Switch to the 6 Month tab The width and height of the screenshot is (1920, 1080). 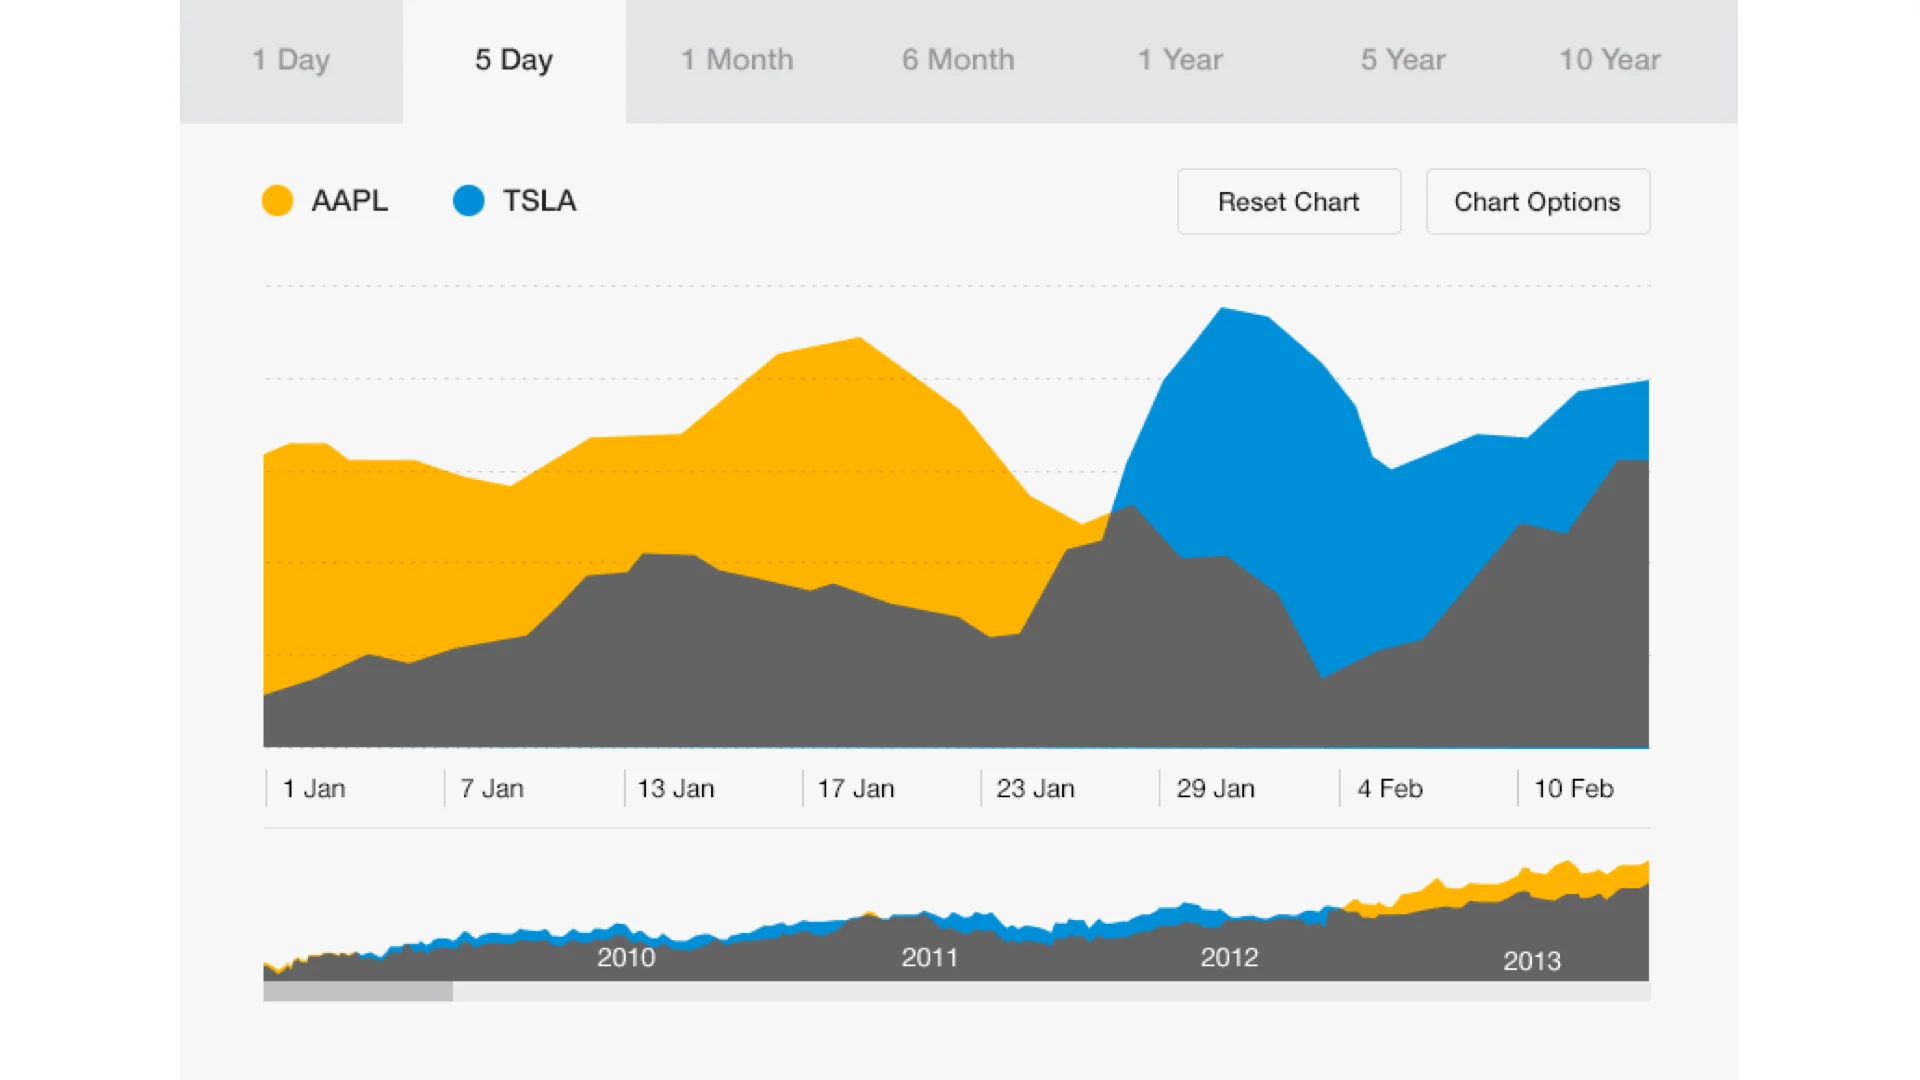[958, 60]
